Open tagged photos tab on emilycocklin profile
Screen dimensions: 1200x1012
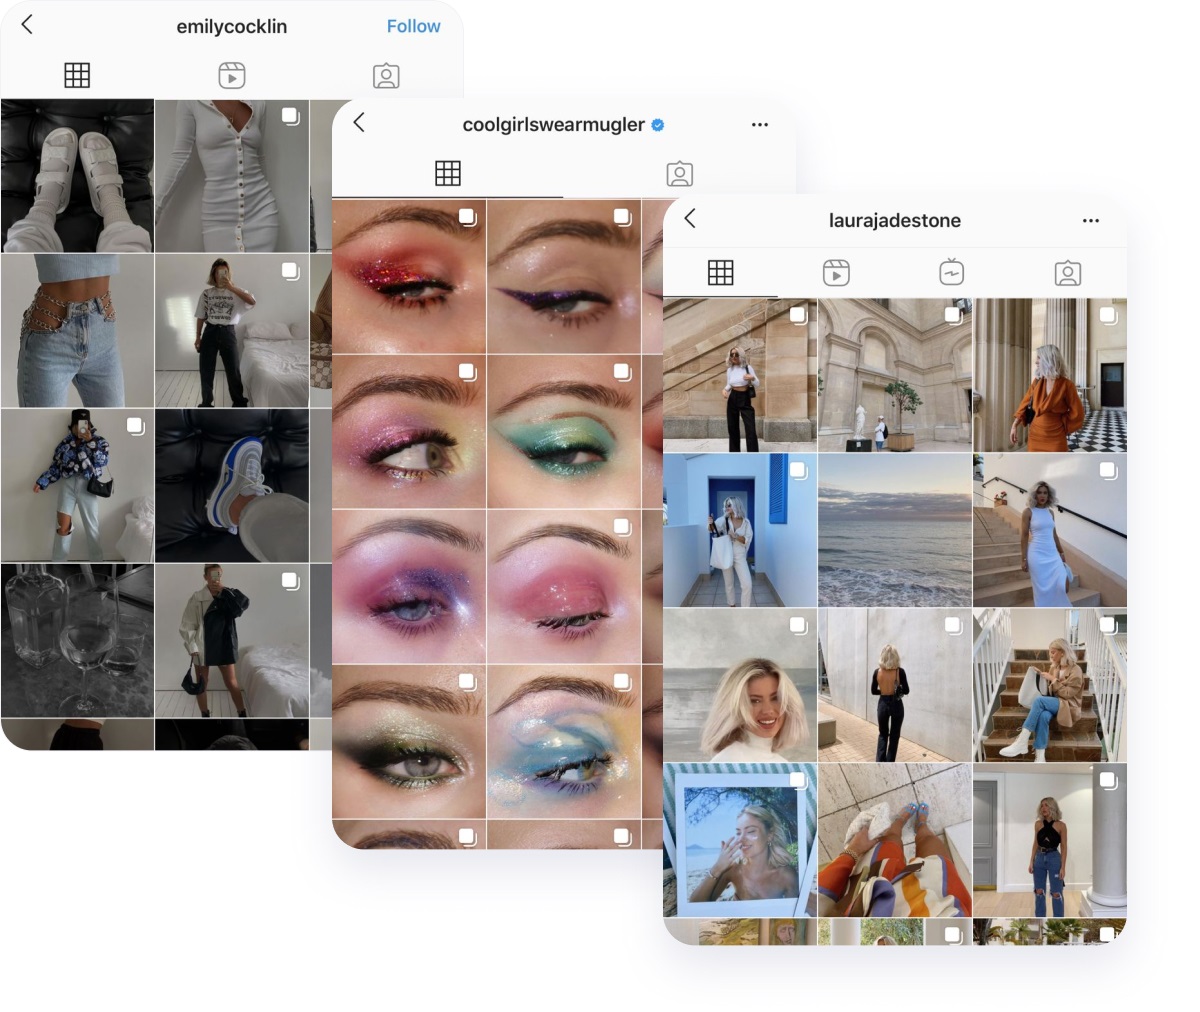coord(386,75)
